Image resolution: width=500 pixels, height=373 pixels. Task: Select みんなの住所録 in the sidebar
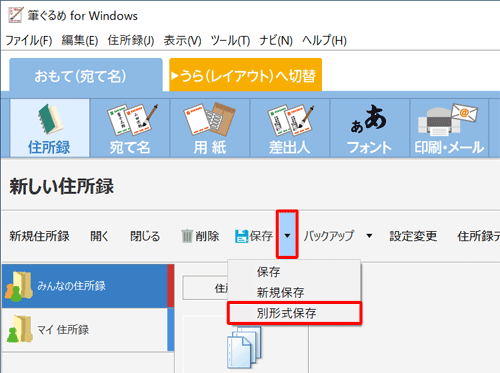tap(88, 286)
